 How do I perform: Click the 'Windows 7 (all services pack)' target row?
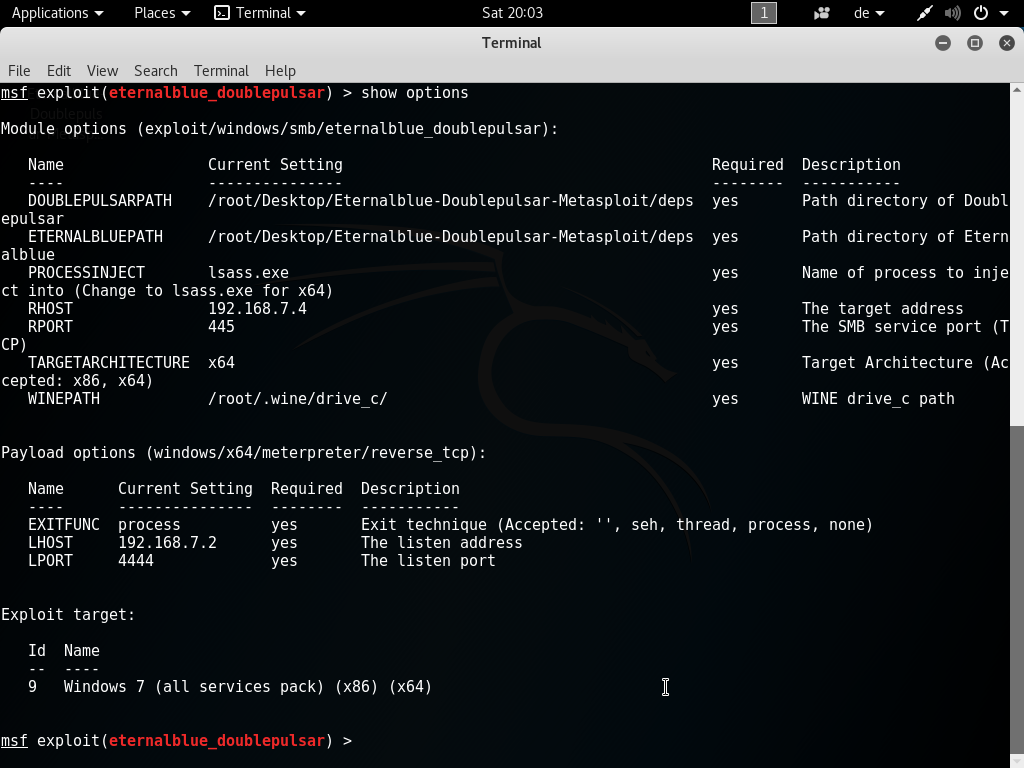pyautogui.click(x=230, y=687)
